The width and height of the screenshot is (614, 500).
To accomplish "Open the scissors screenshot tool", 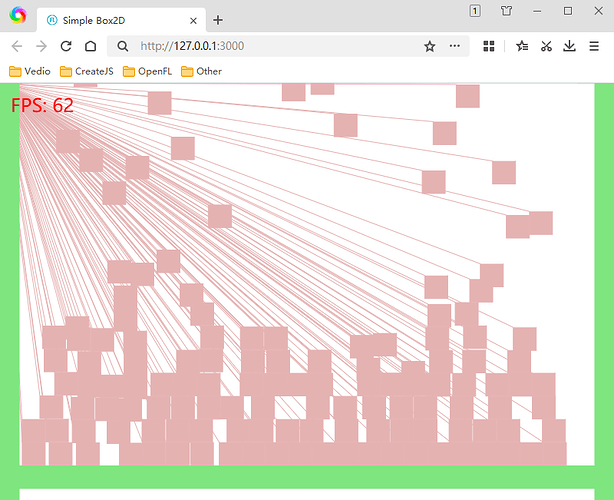I will (546, 46).
